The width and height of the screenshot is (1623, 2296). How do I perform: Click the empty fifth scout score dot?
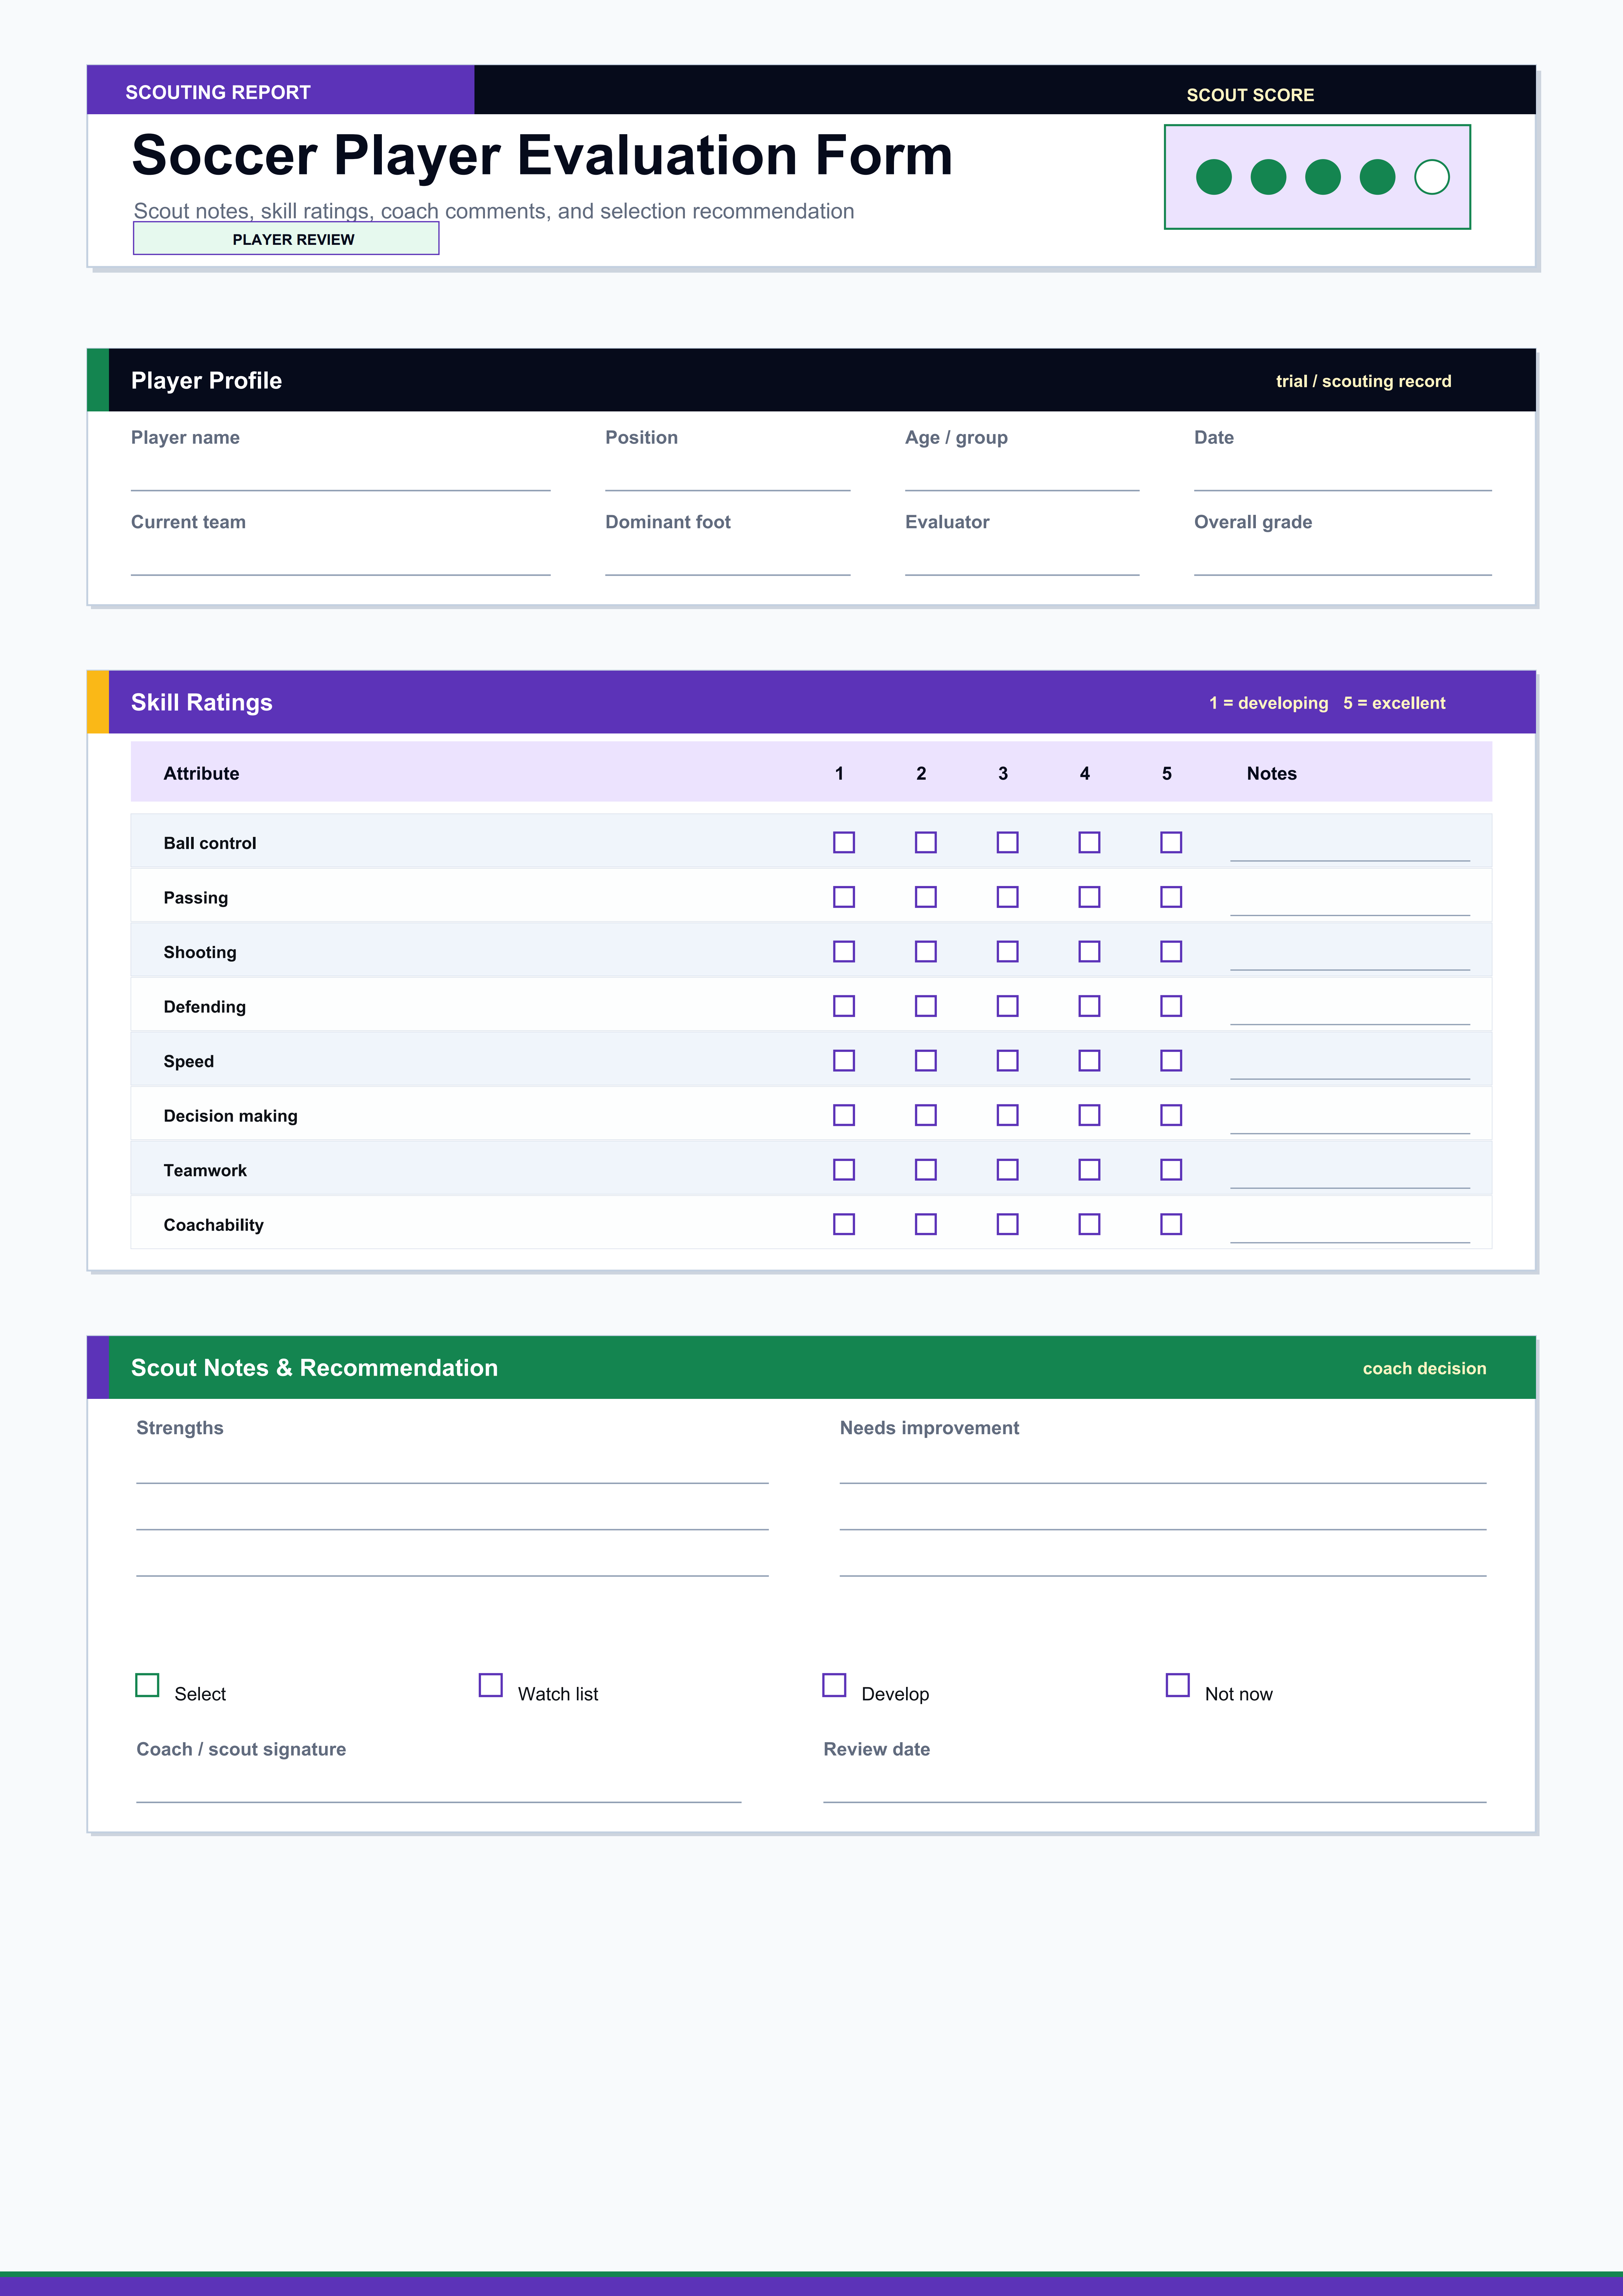tap(1432, 177)
